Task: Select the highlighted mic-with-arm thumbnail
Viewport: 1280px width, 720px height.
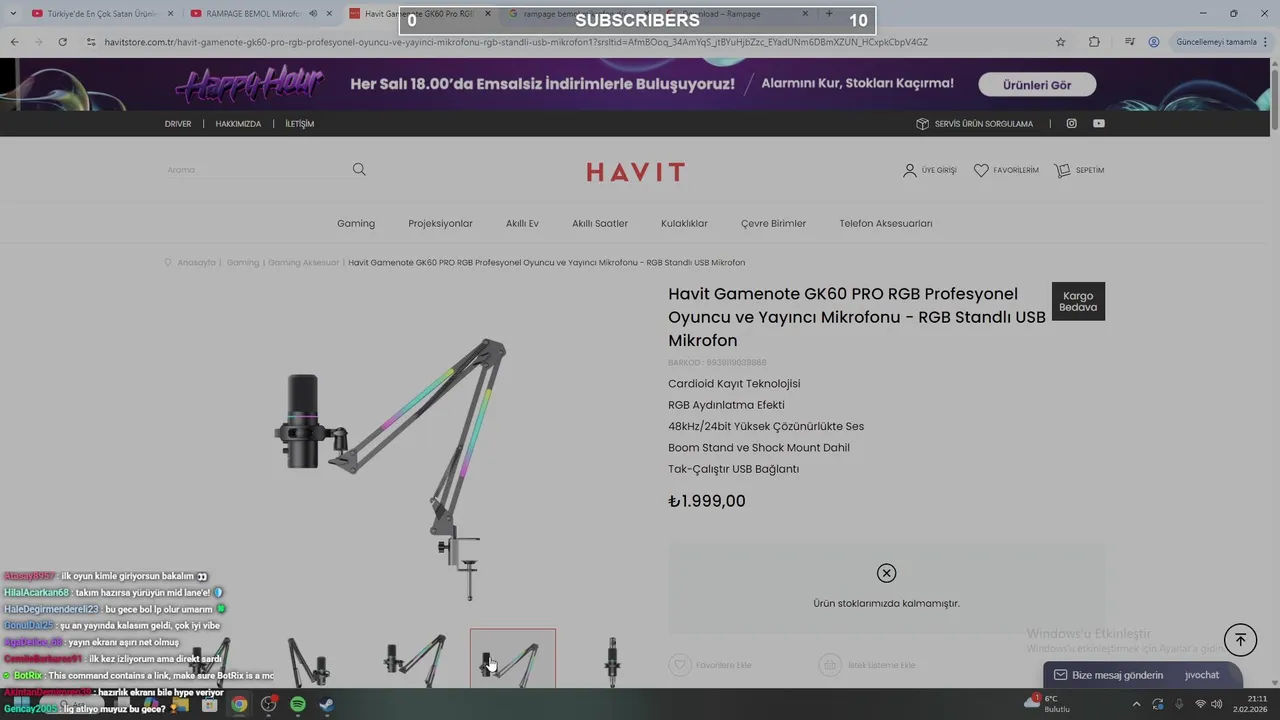Action: pyautogui.click(x=513, y=658)
